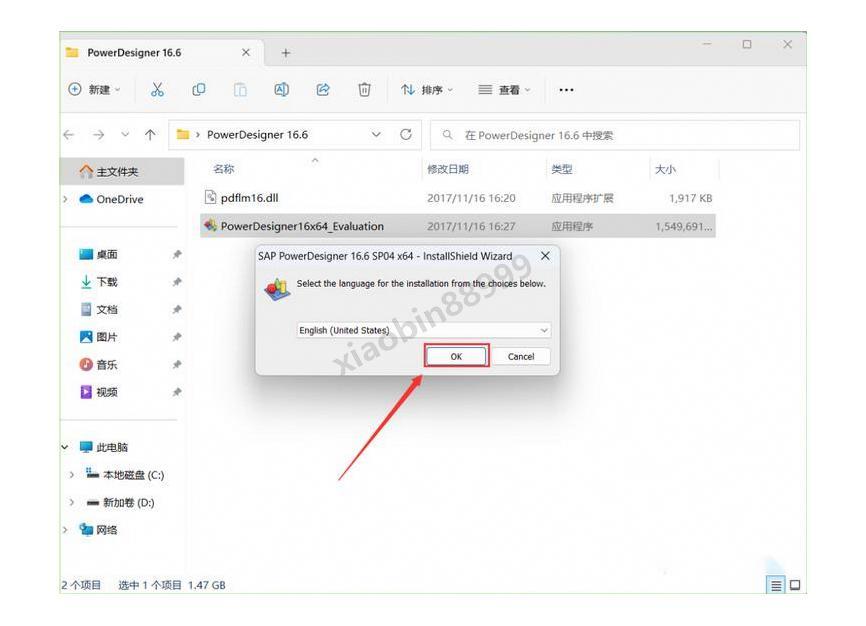Expand the 本地磁盘 (C:) node
Viewport: 866px width, 626px height.
coord(72,475)
